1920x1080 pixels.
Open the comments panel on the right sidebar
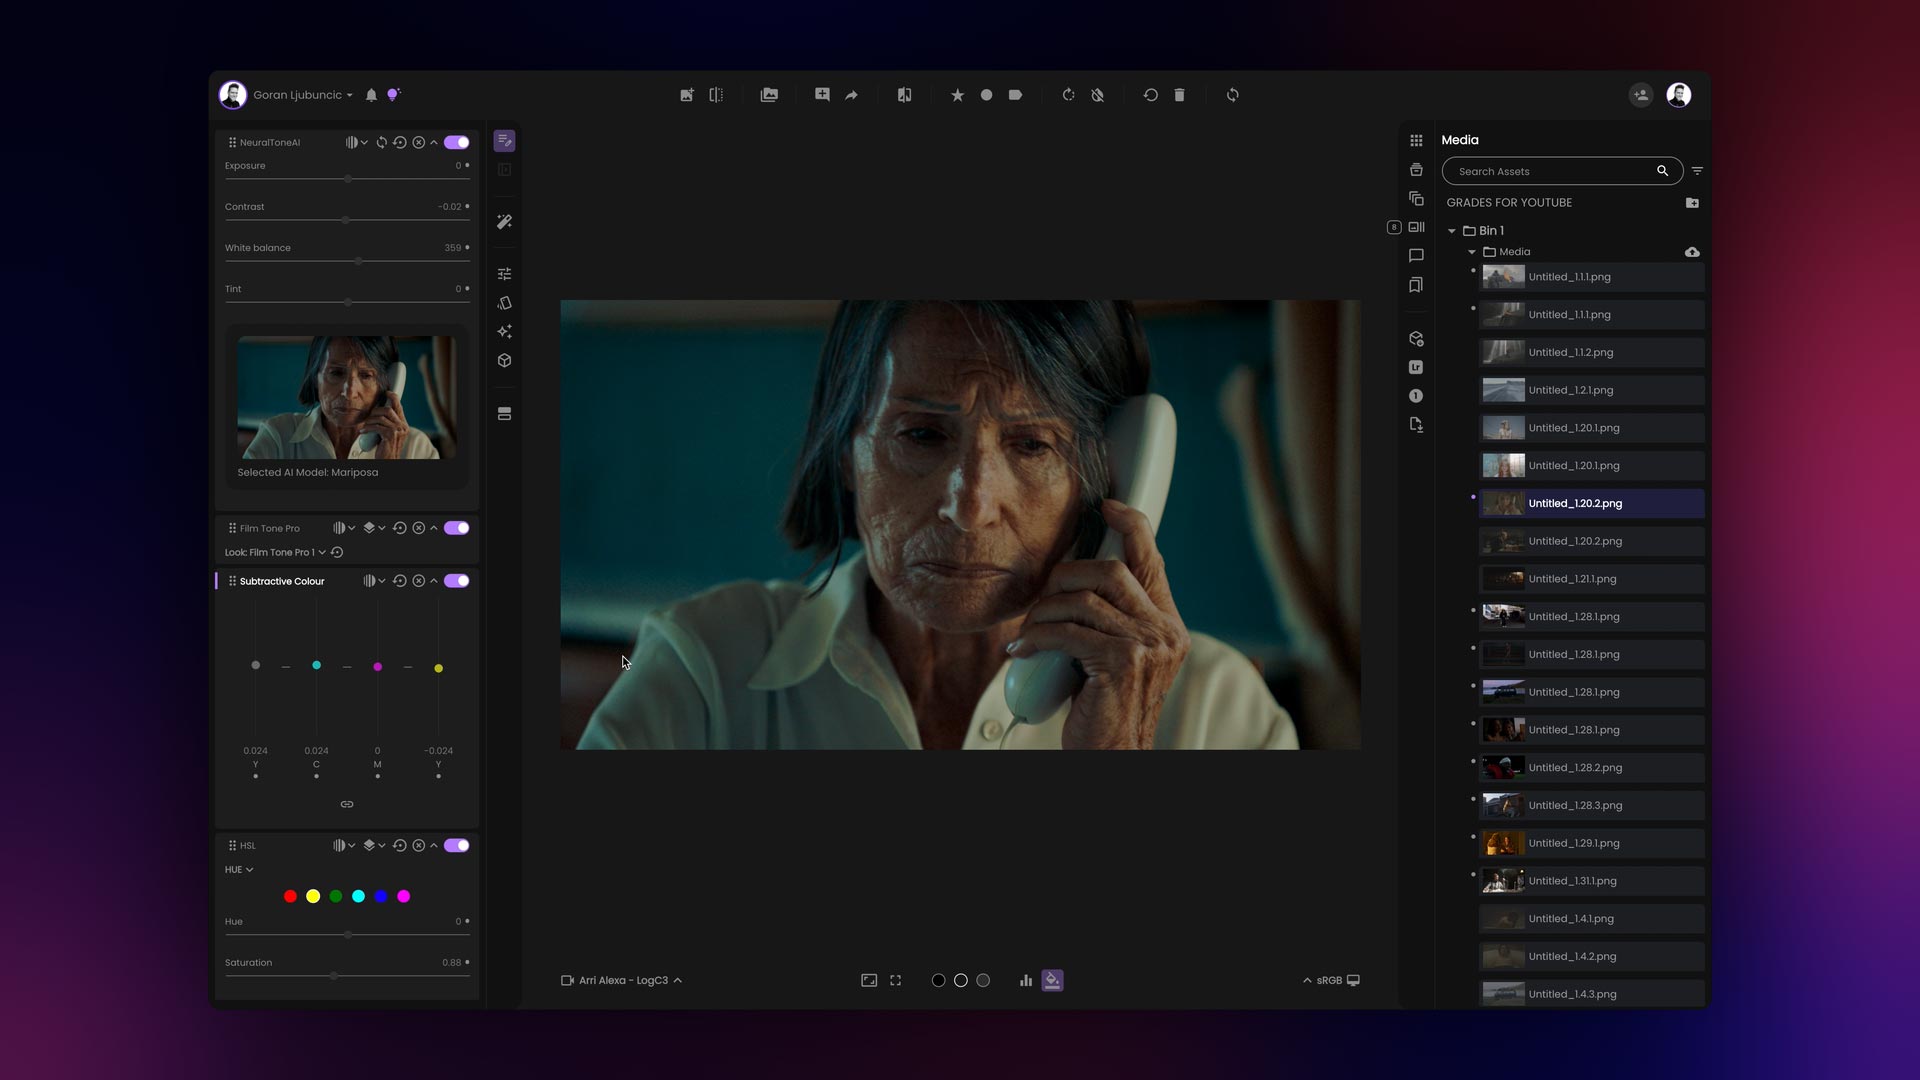point(1416,256)
